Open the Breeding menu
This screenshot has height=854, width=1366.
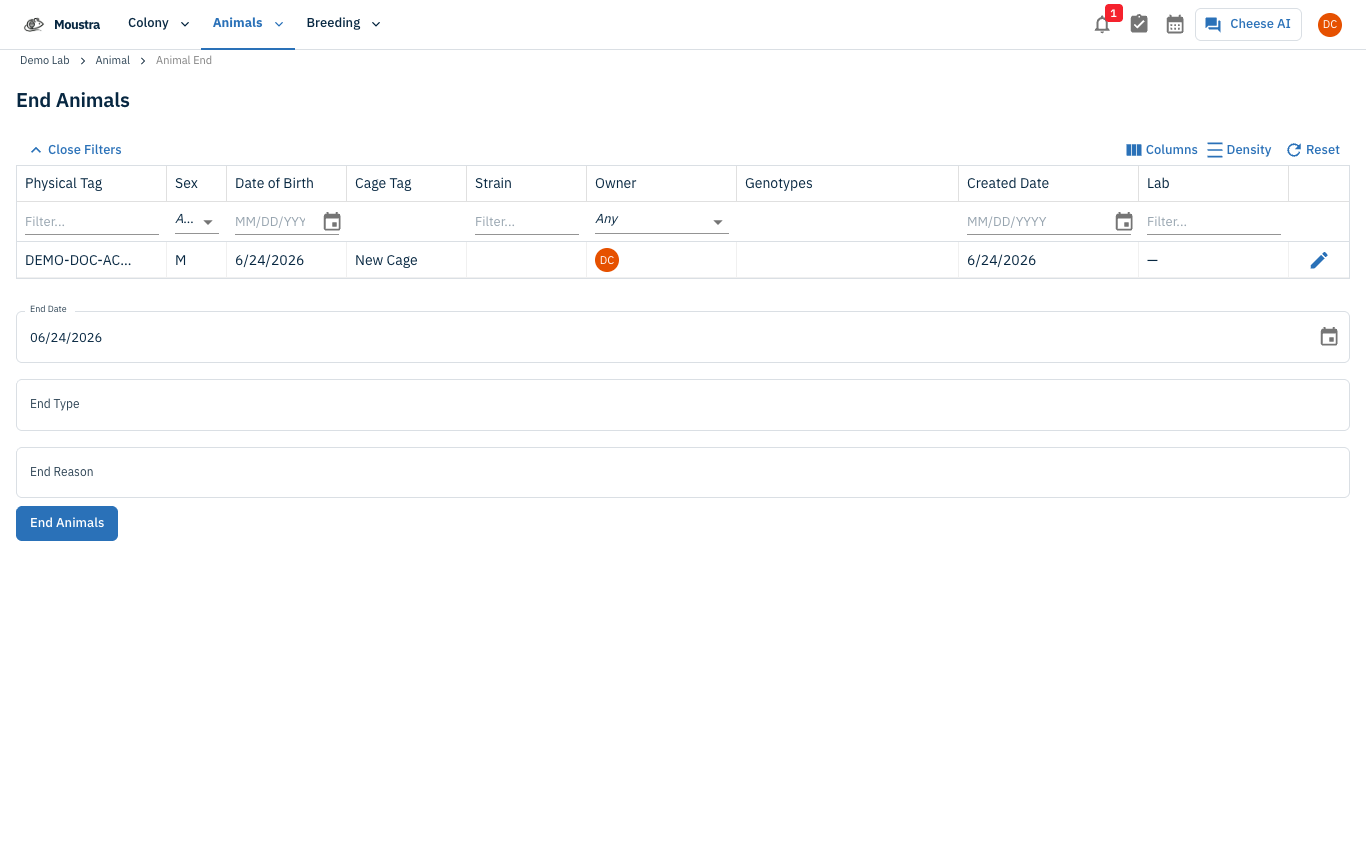(343, 24)
